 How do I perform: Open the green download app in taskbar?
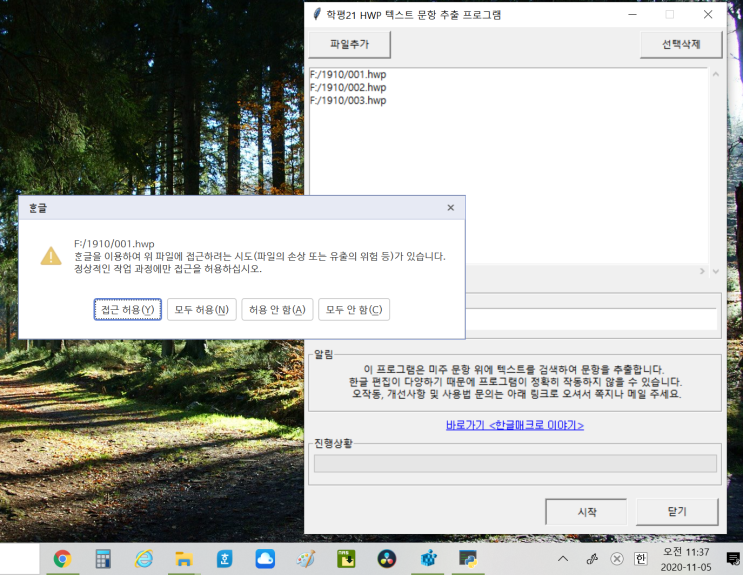click(346, 559)
